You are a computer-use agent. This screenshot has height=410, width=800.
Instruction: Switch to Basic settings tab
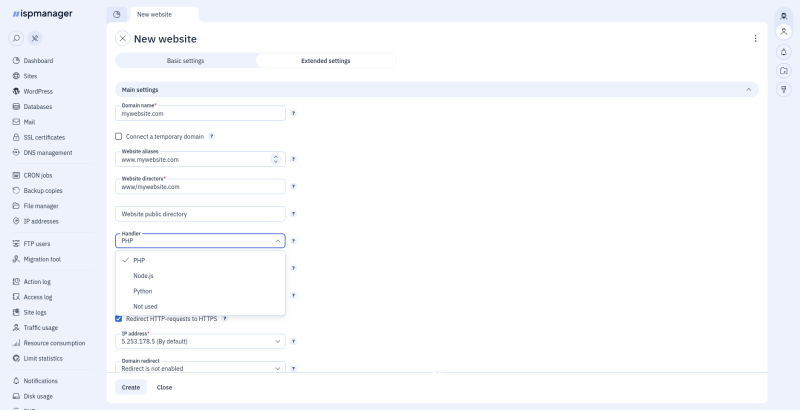pos(185,61)
